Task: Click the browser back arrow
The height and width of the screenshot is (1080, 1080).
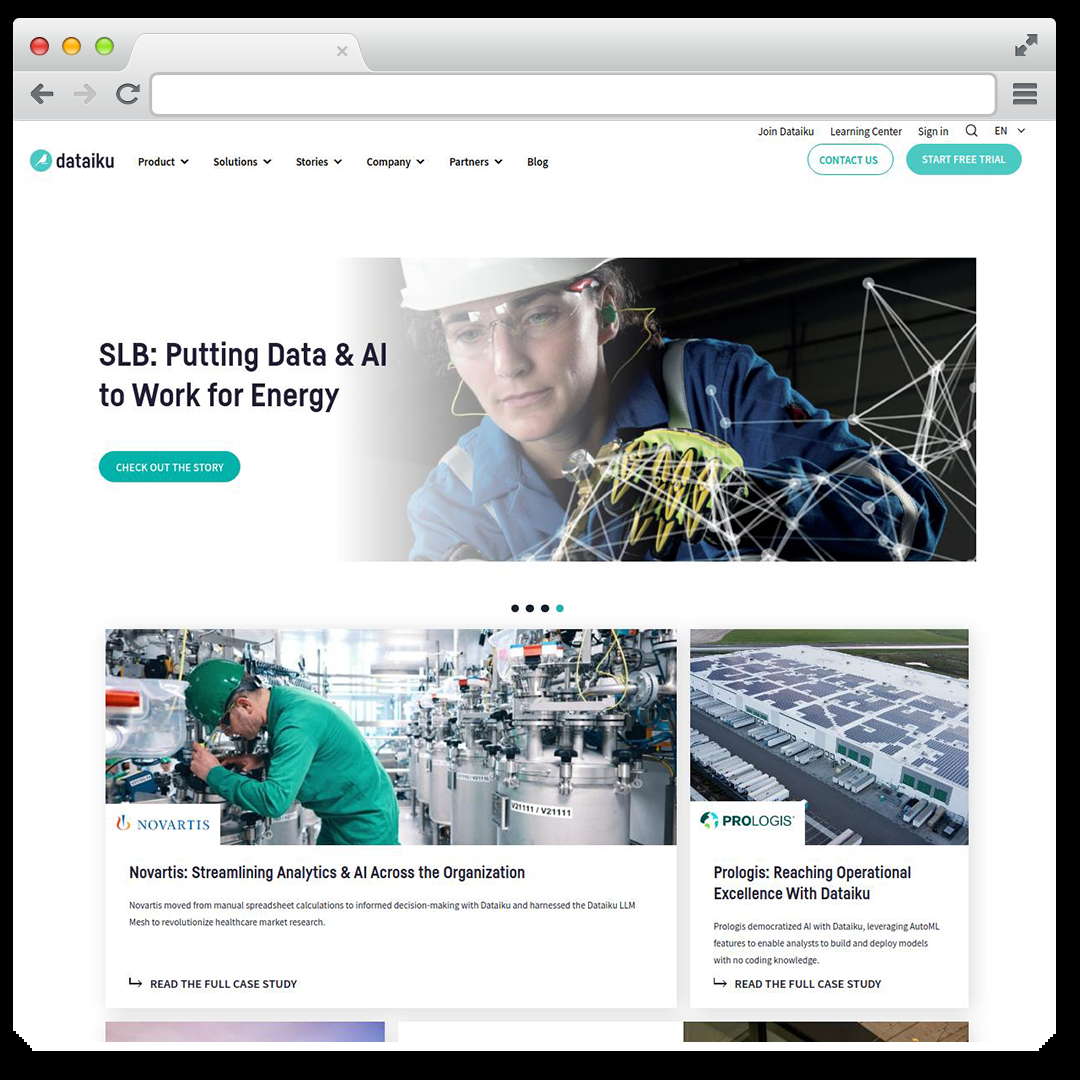Action: coord(42,94)
